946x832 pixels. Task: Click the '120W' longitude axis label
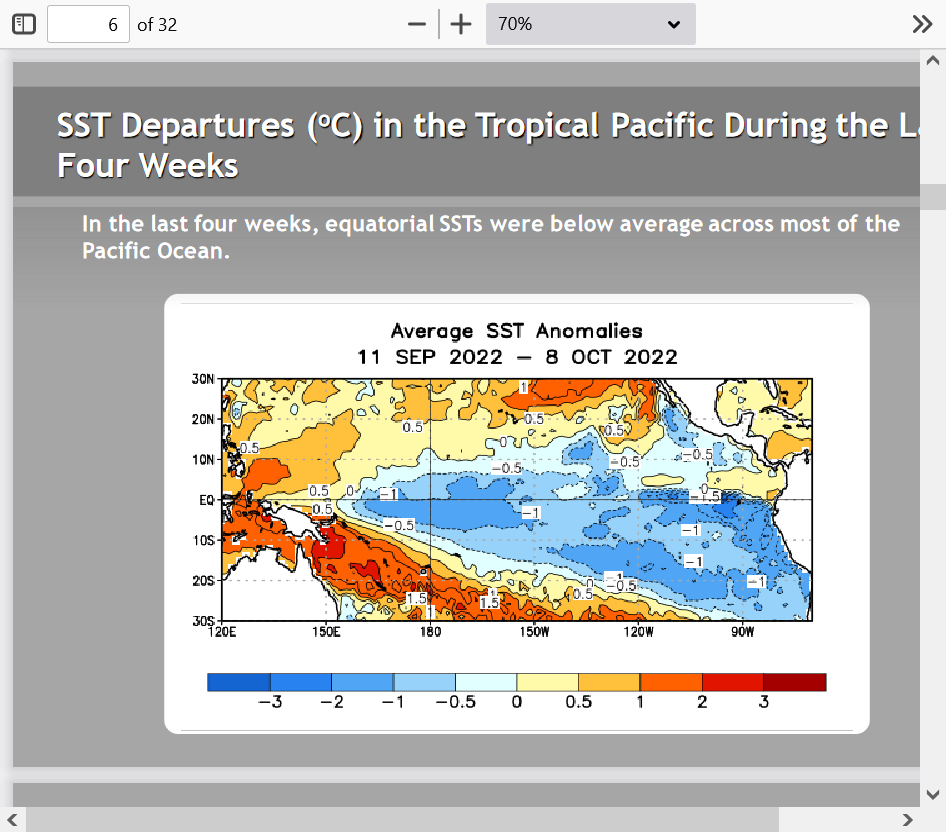[x=638, y=632]
